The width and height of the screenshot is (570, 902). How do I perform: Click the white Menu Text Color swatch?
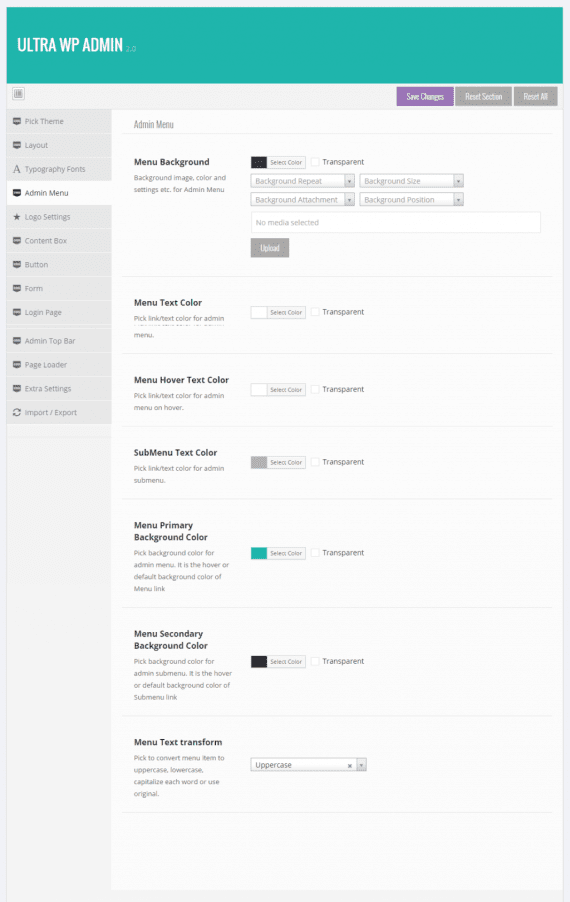(x=259, y=312)
